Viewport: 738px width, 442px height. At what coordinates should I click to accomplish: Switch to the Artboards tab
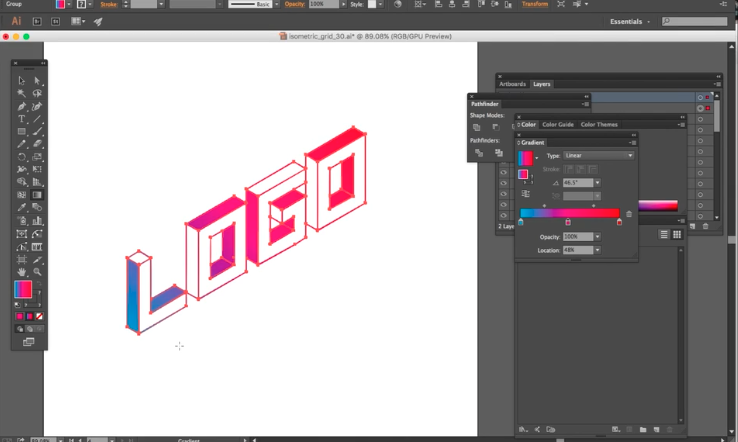pos(512,84)
